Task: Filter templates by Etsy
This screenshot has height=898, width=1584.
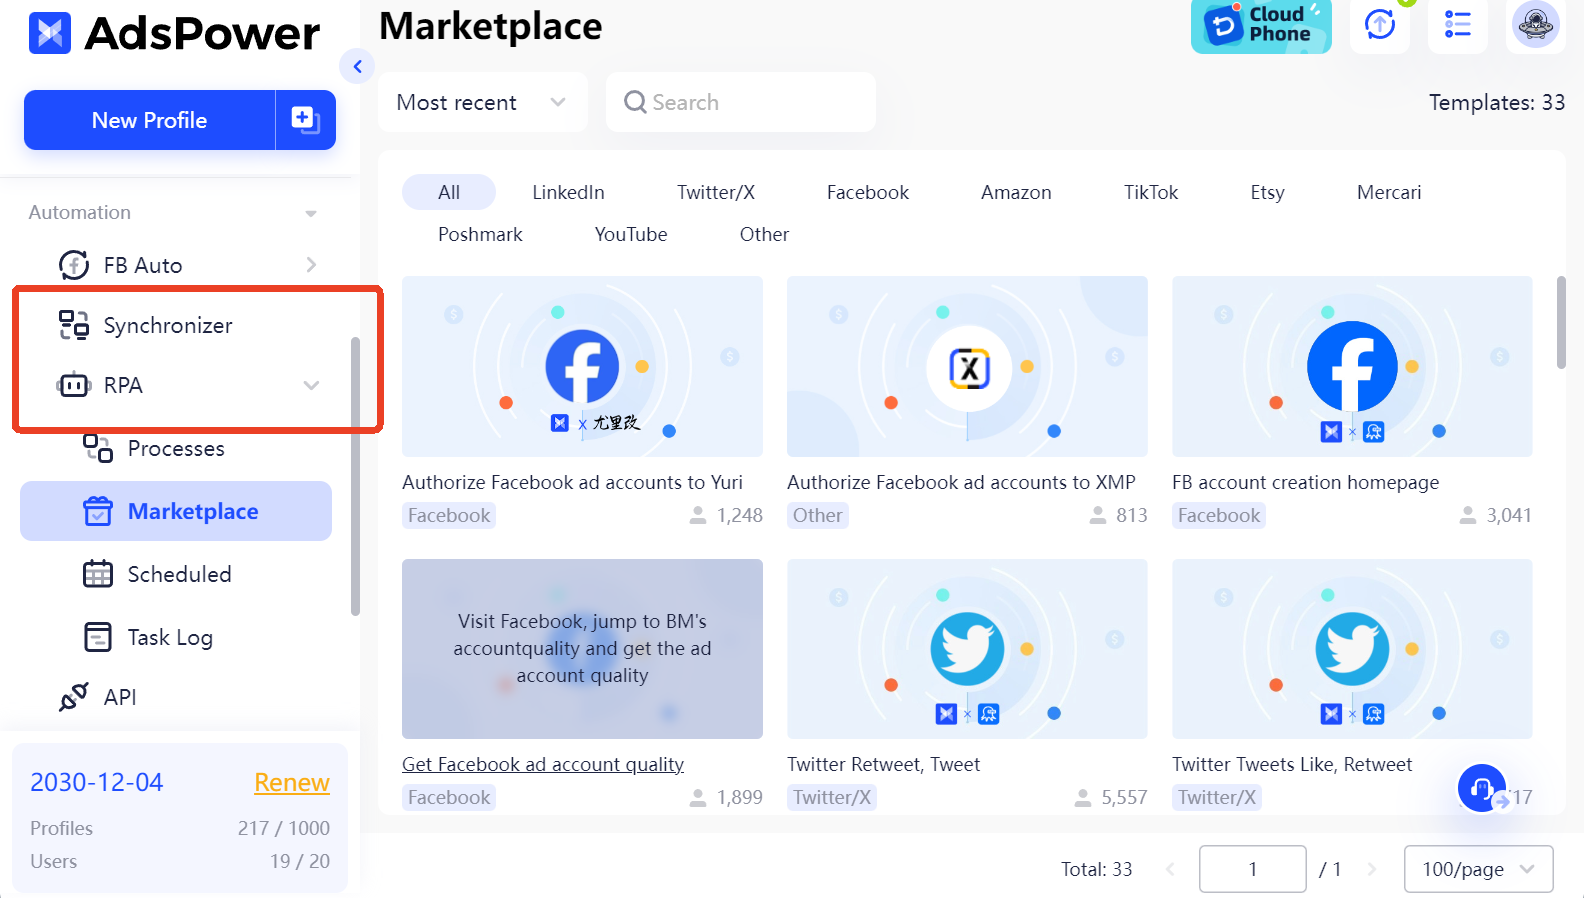Action: tap(1267, 192)
